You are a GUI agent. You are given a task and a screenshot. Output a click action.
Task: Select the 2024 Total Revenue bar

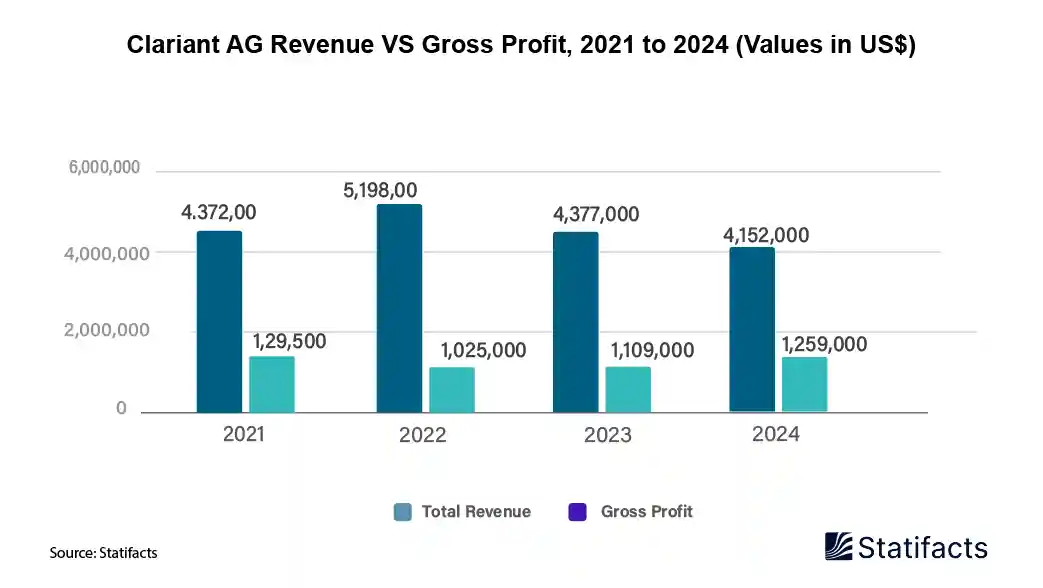click(x=752, y=329)
